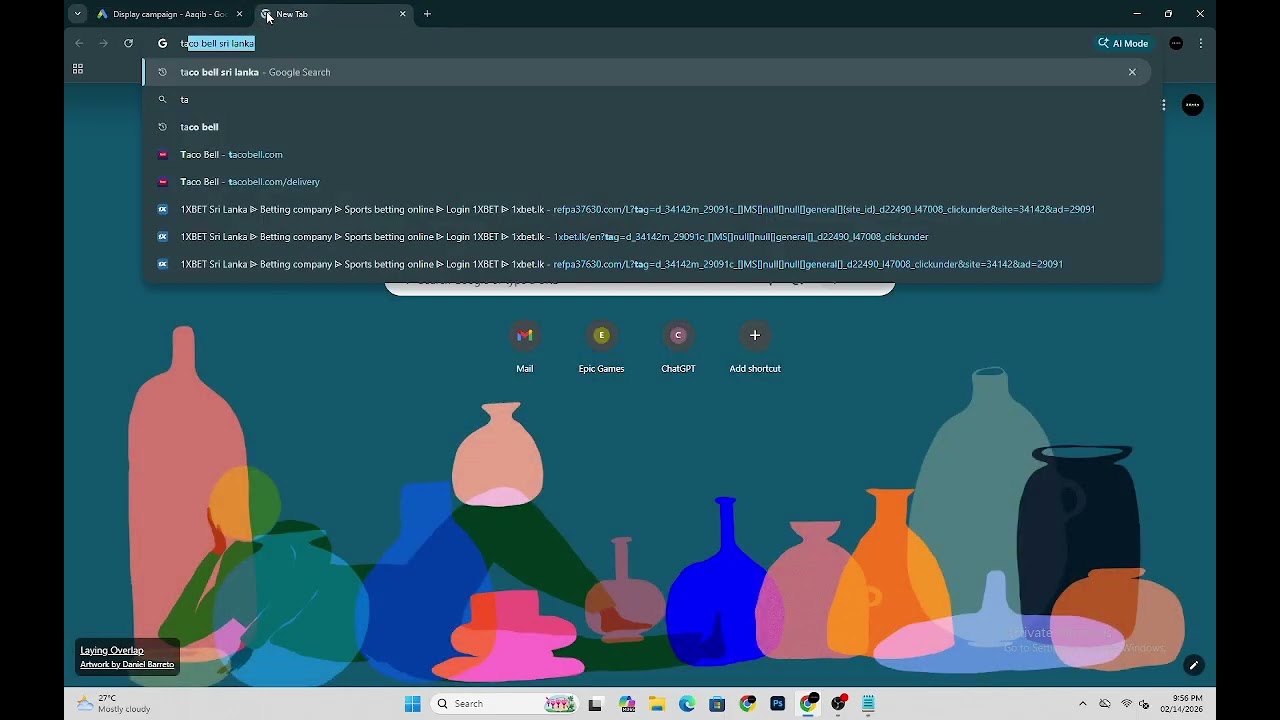The width and height of the screenshot is (1280, 720).
Task: Remove the 'taco bell sri lanka' suggestion
Action: 1132,72
